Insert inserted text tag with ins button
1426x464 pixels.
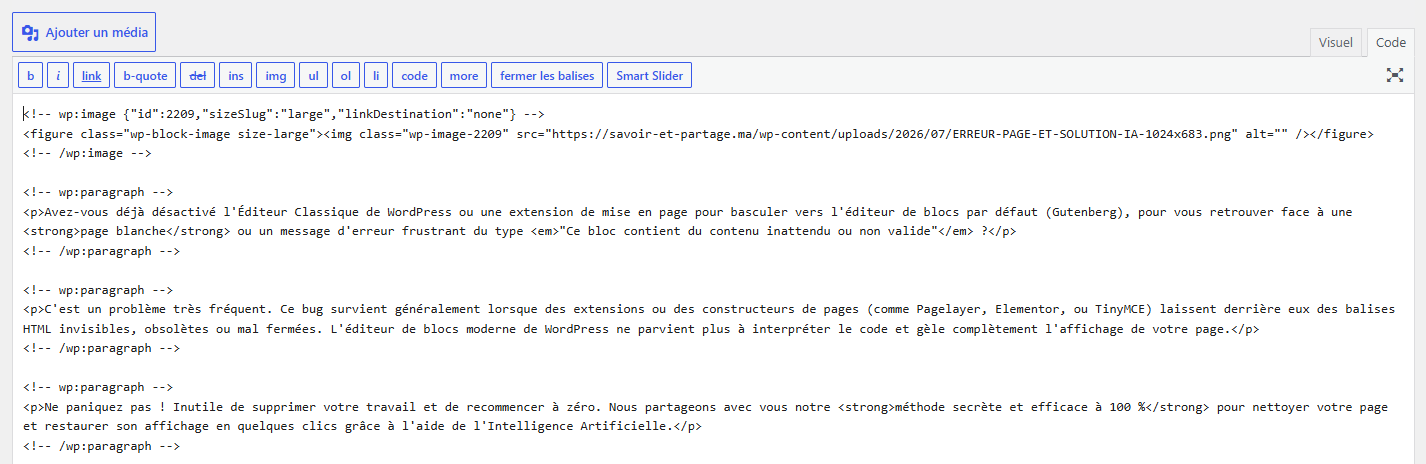click(x=235, y=75)
